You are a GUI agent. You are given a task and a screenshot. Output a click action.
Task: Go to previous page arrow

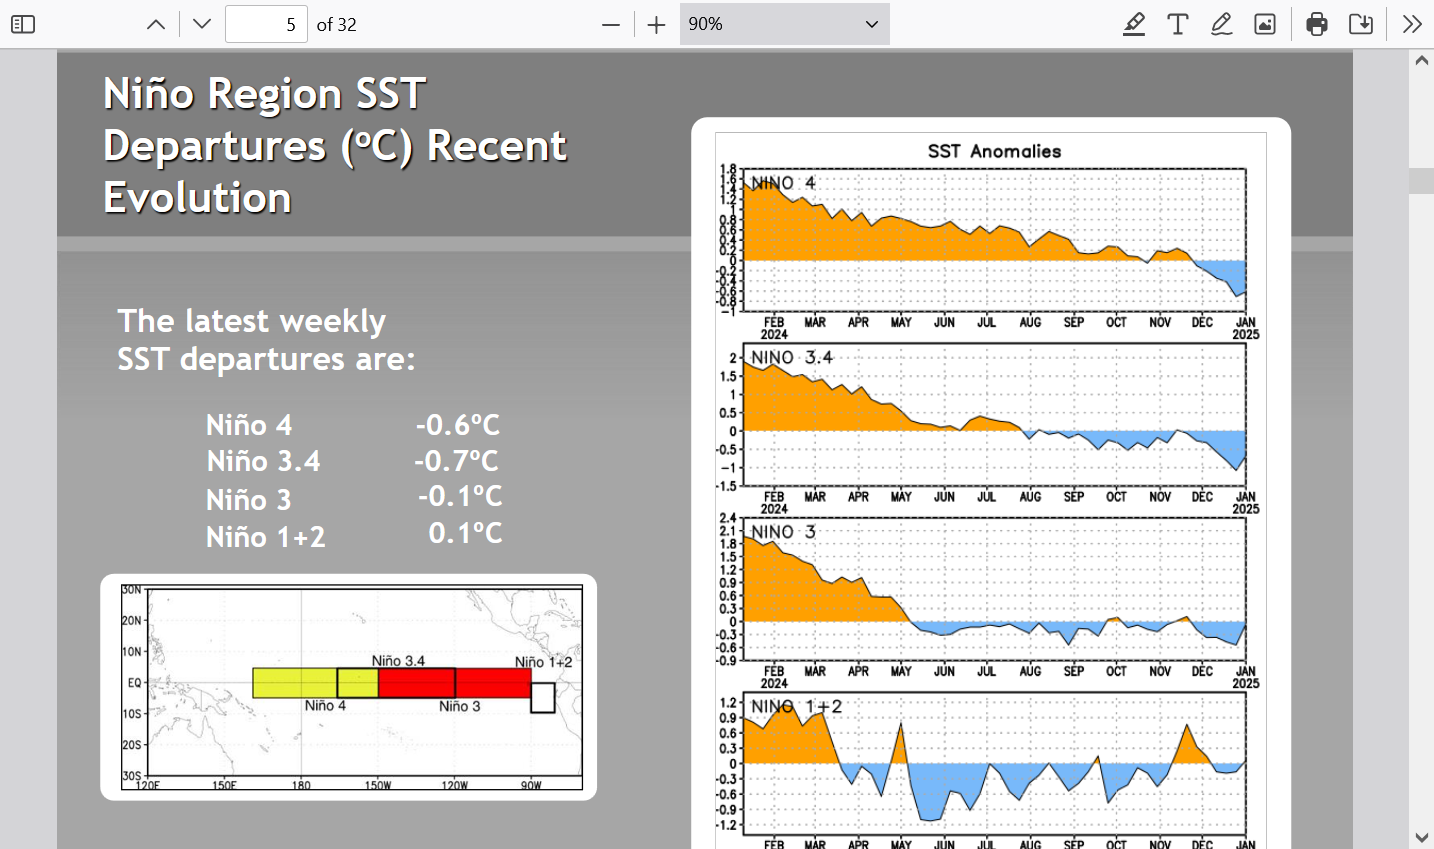(x=156, y=24)
